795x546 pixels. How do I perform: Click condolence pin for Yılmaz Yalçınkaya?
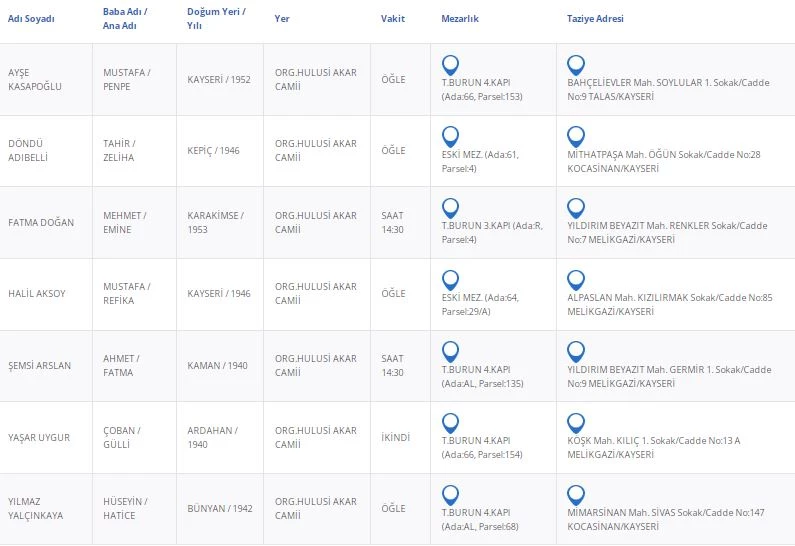pos(575,494)
